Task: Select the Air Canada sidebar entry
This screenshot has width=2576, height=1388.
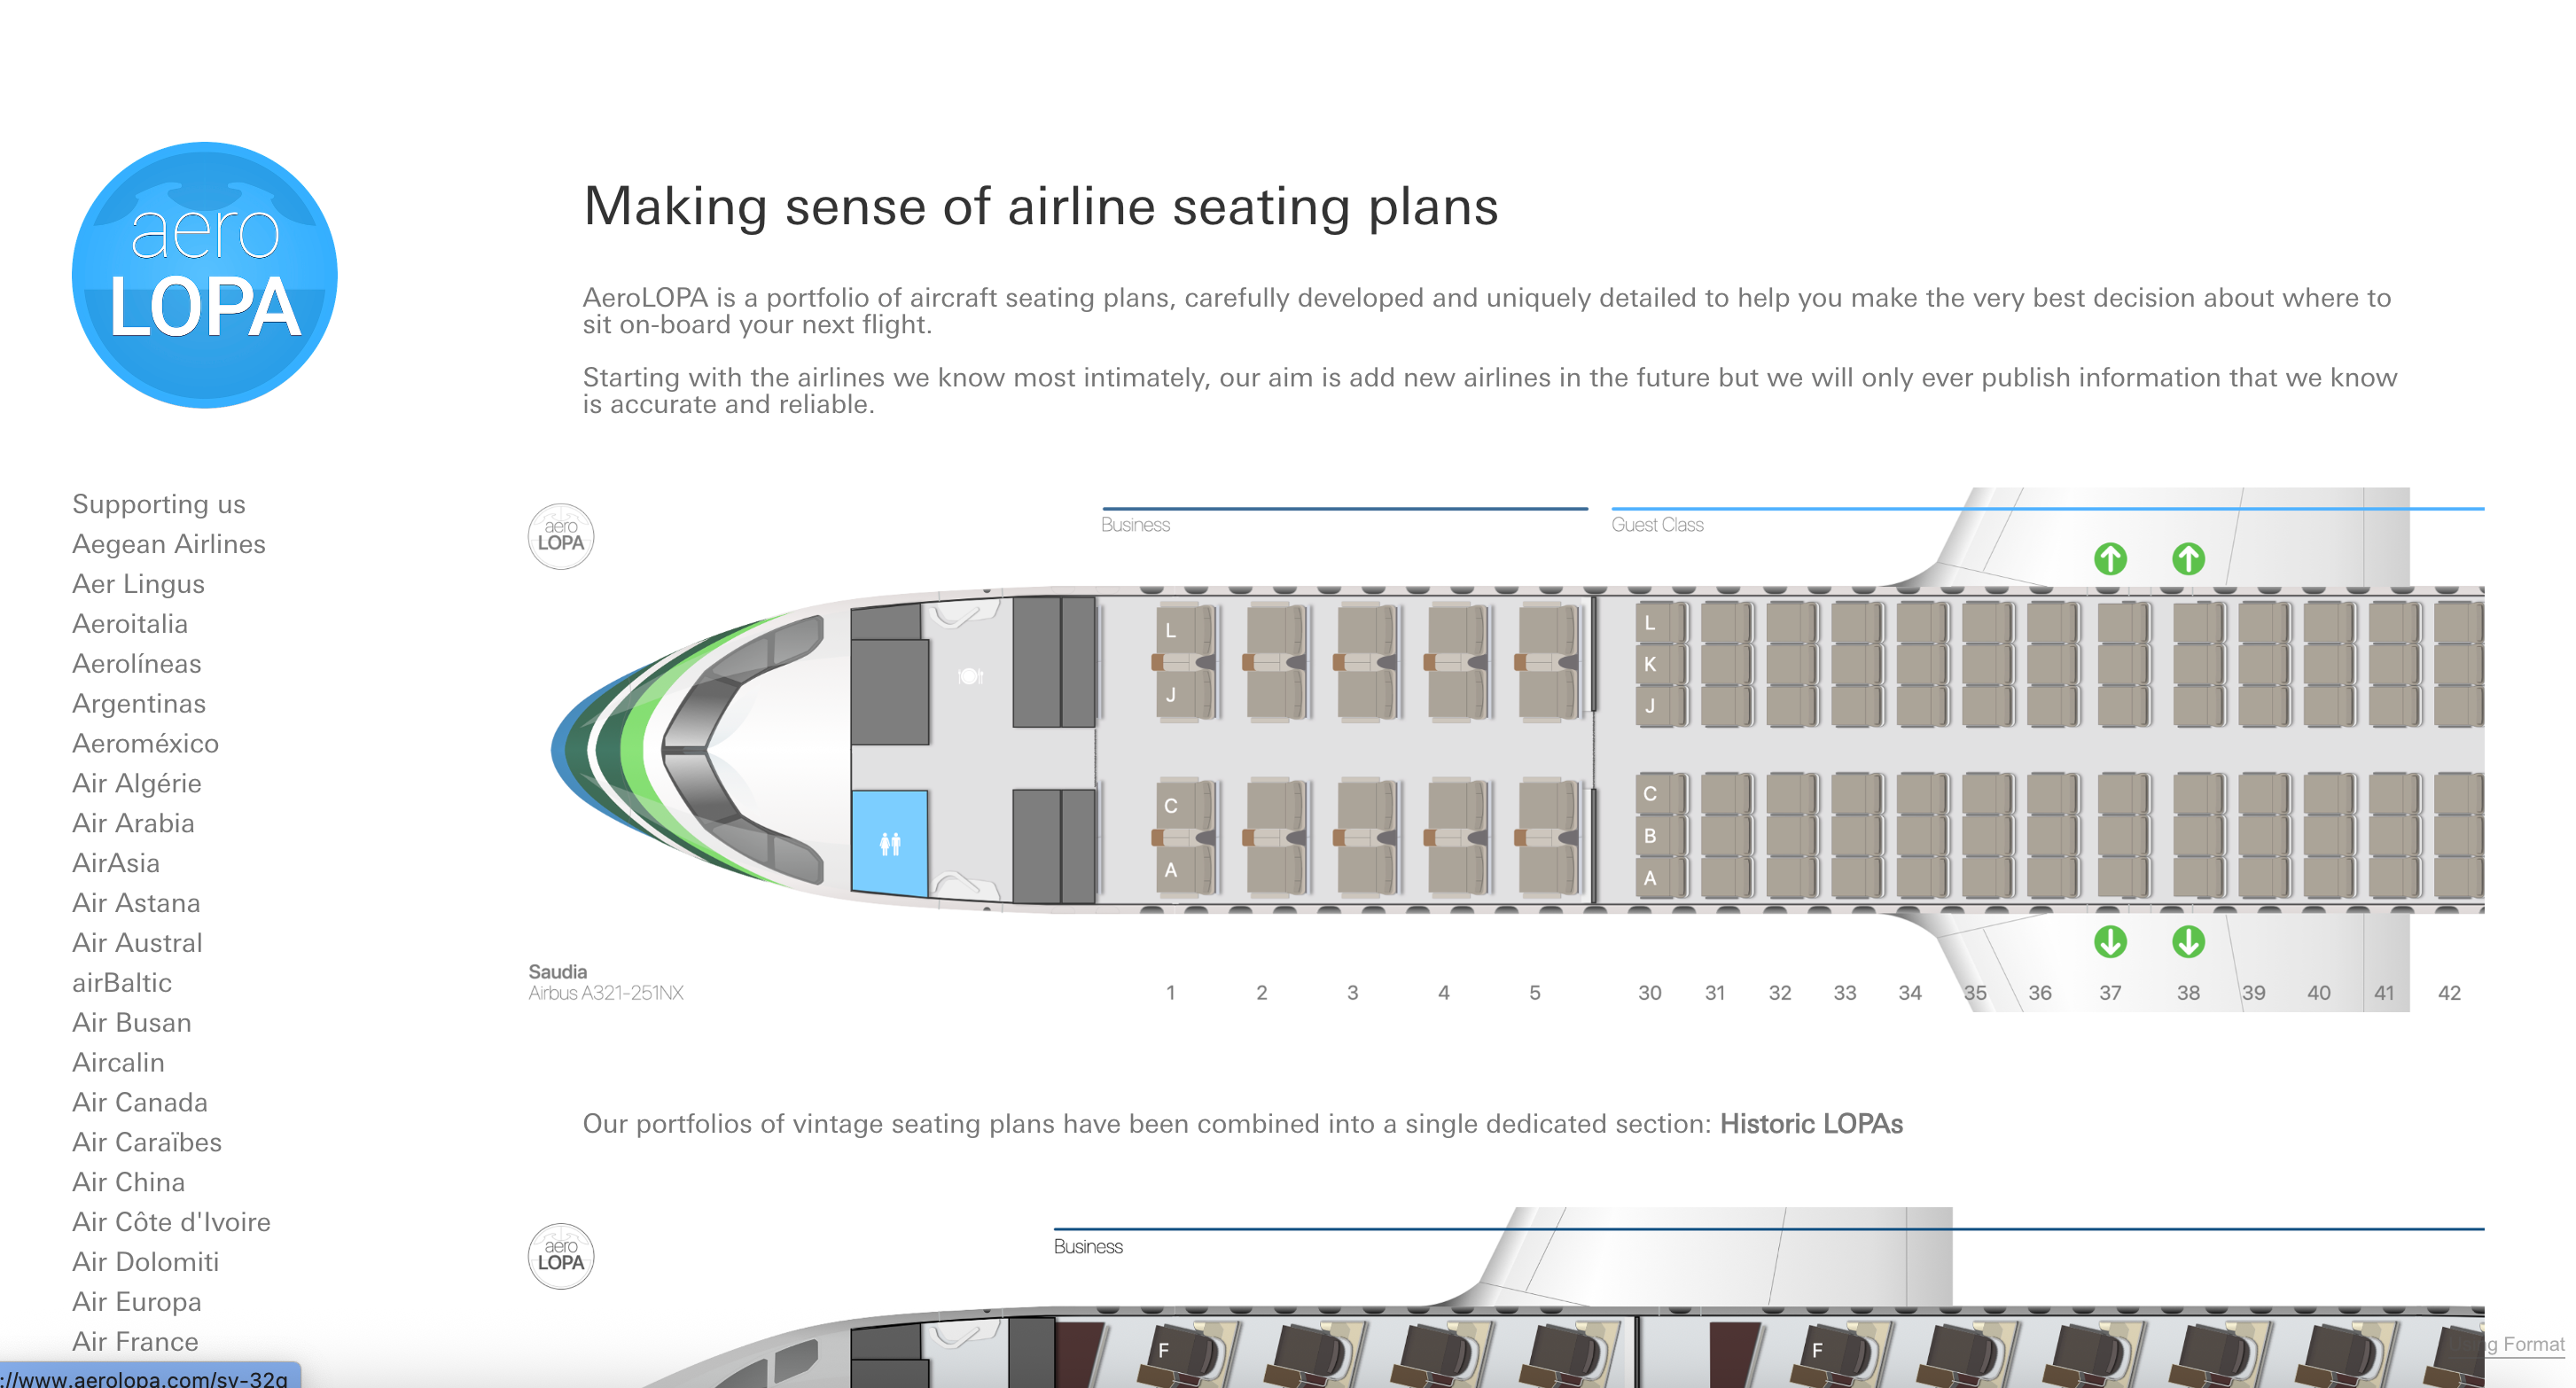Action: pos(140,1102)
